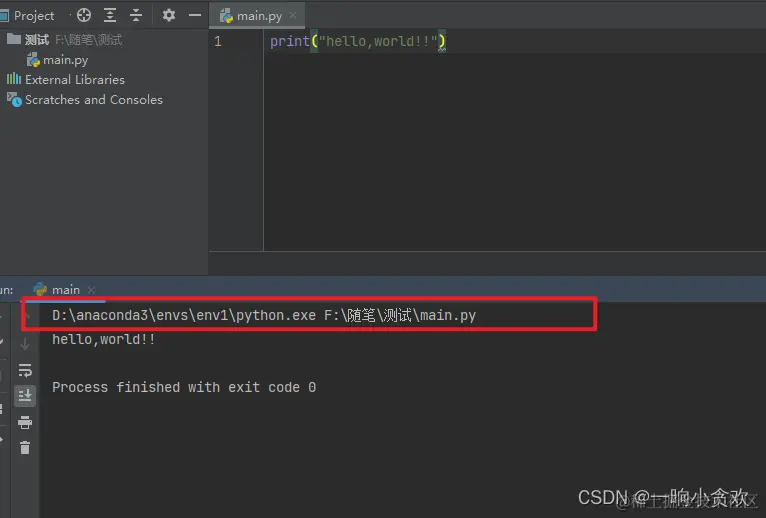Click the python.exe command line output

coord(264,316)
